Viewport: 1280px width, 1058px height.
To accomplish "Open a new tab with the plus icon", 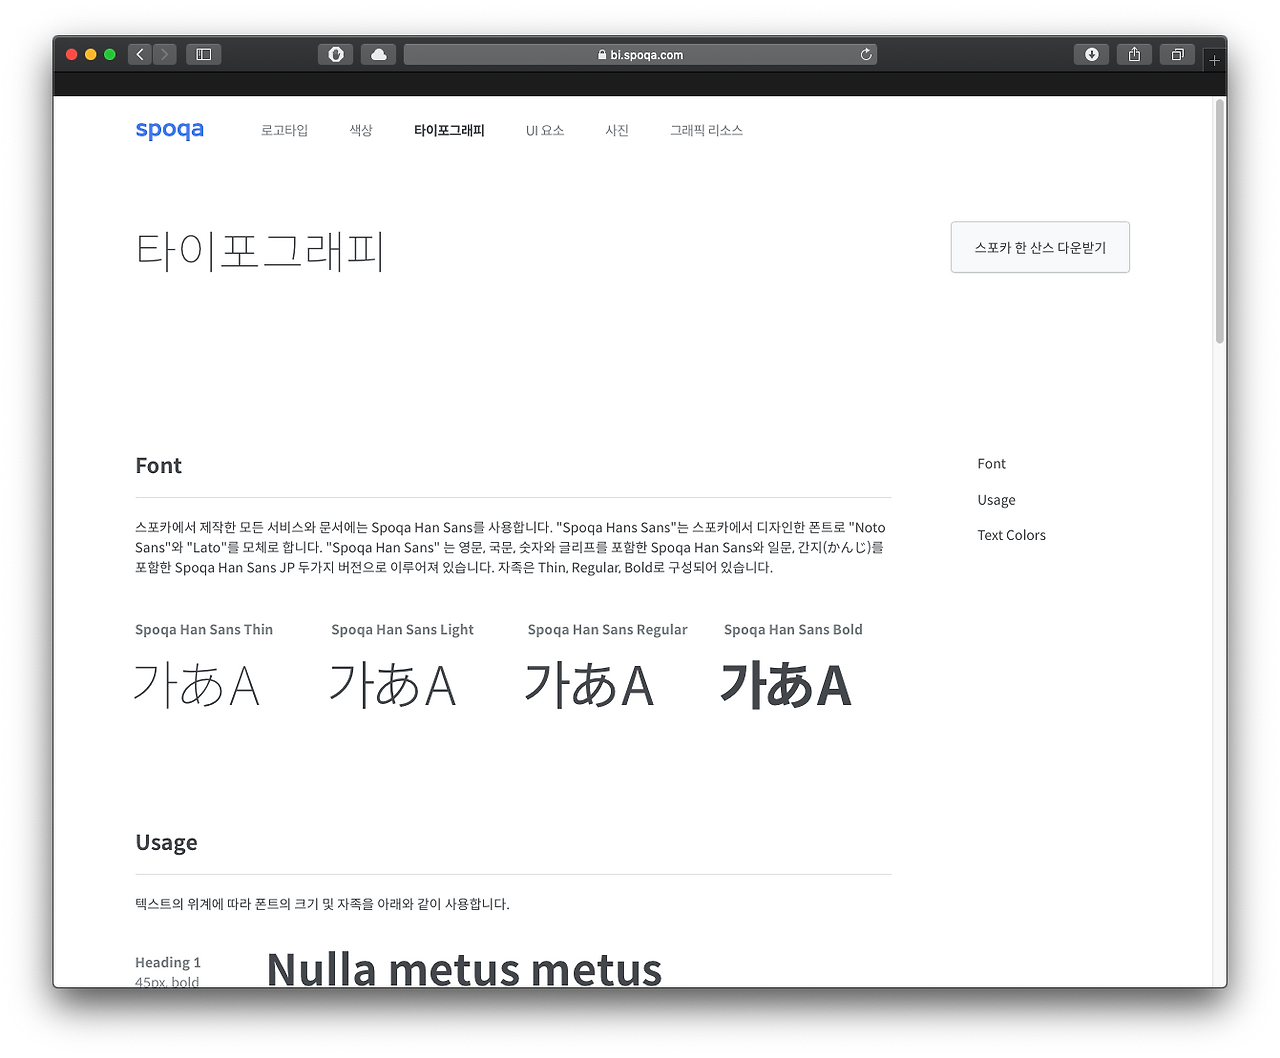I will 1214,59.
